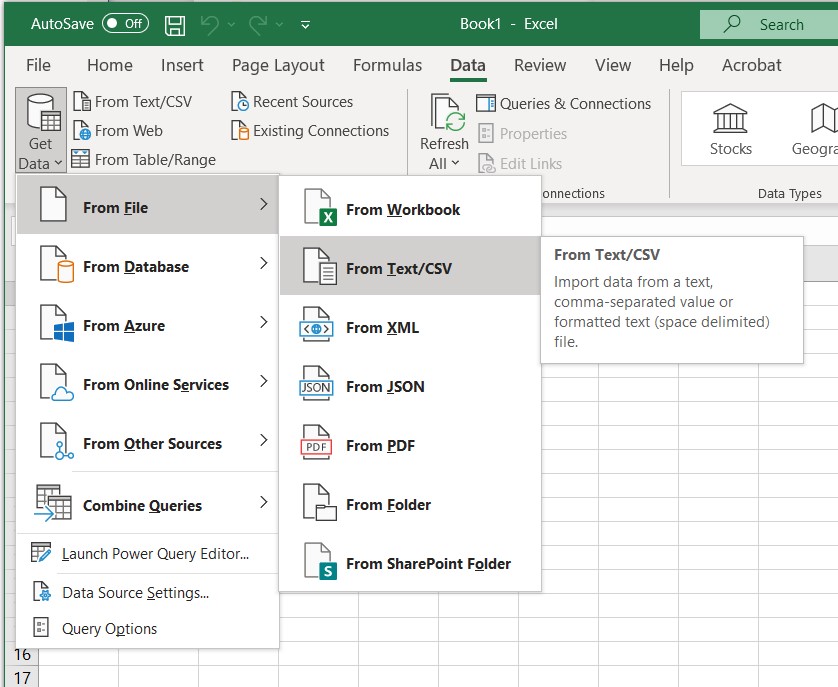Select the Data ribbon tab
This screenshot has height=687, width=838.
468,65
